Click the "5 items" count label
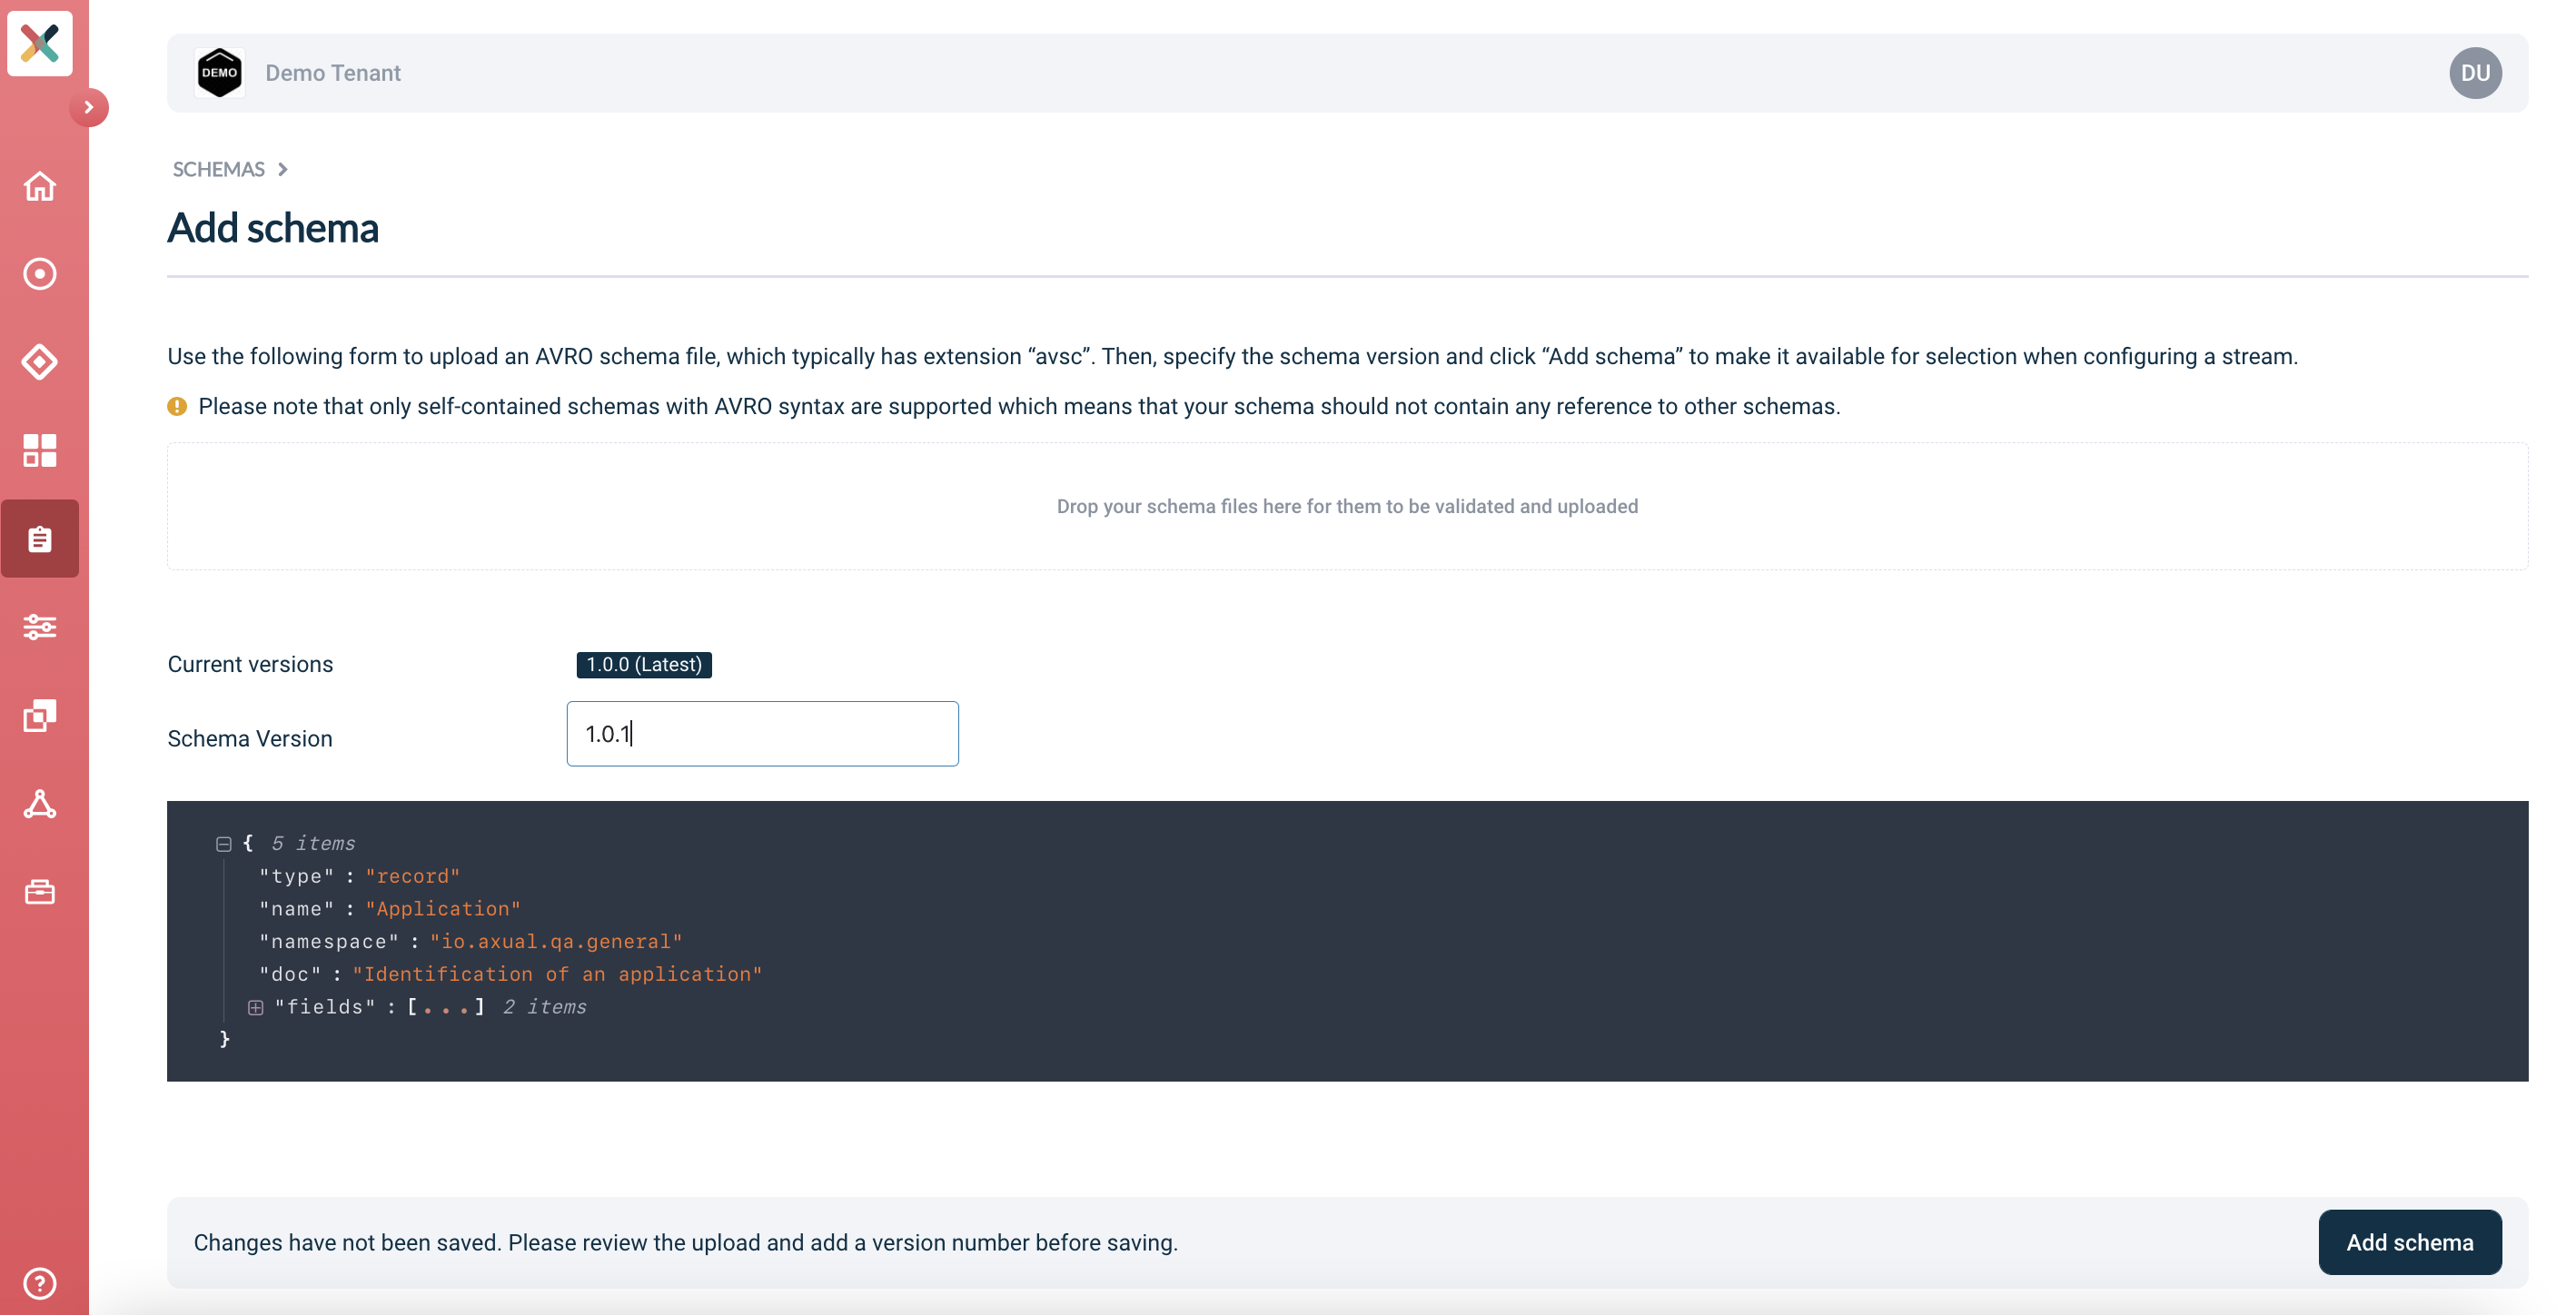Screen dimensions: 2576x1315 [x=313, y=843]
